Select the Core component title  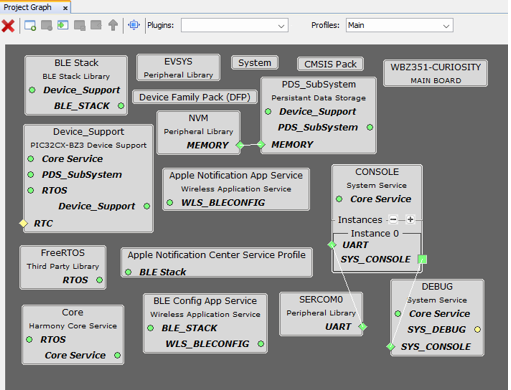coord(73,312)
